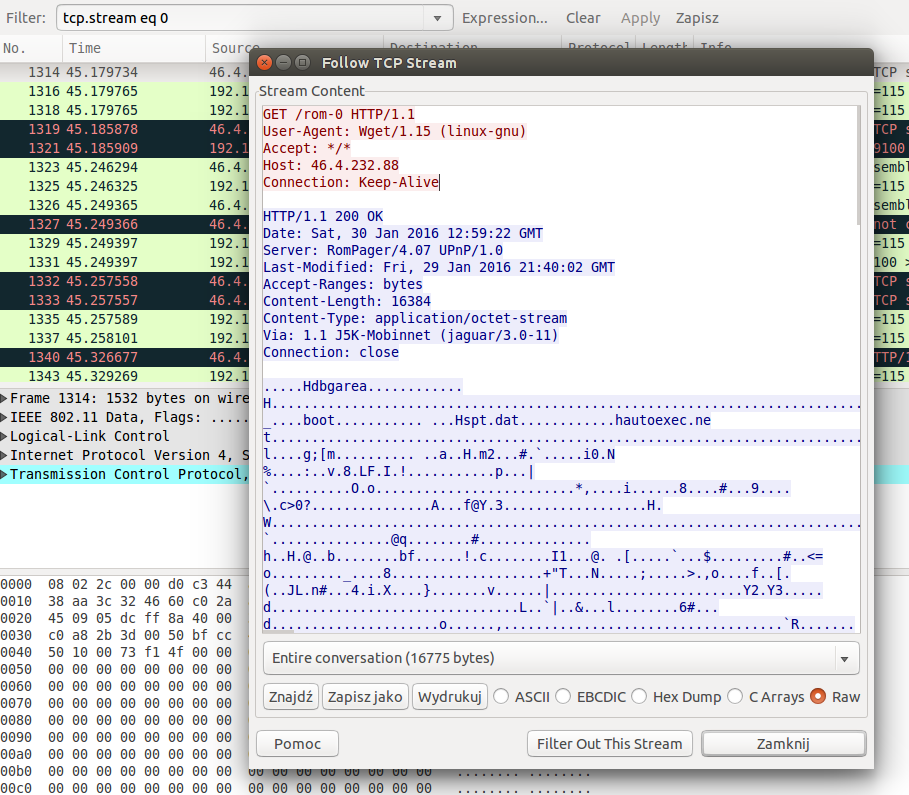Click the Host: 46.4.232.88 line
The image size is (909, 795).
tap(330, 165)
